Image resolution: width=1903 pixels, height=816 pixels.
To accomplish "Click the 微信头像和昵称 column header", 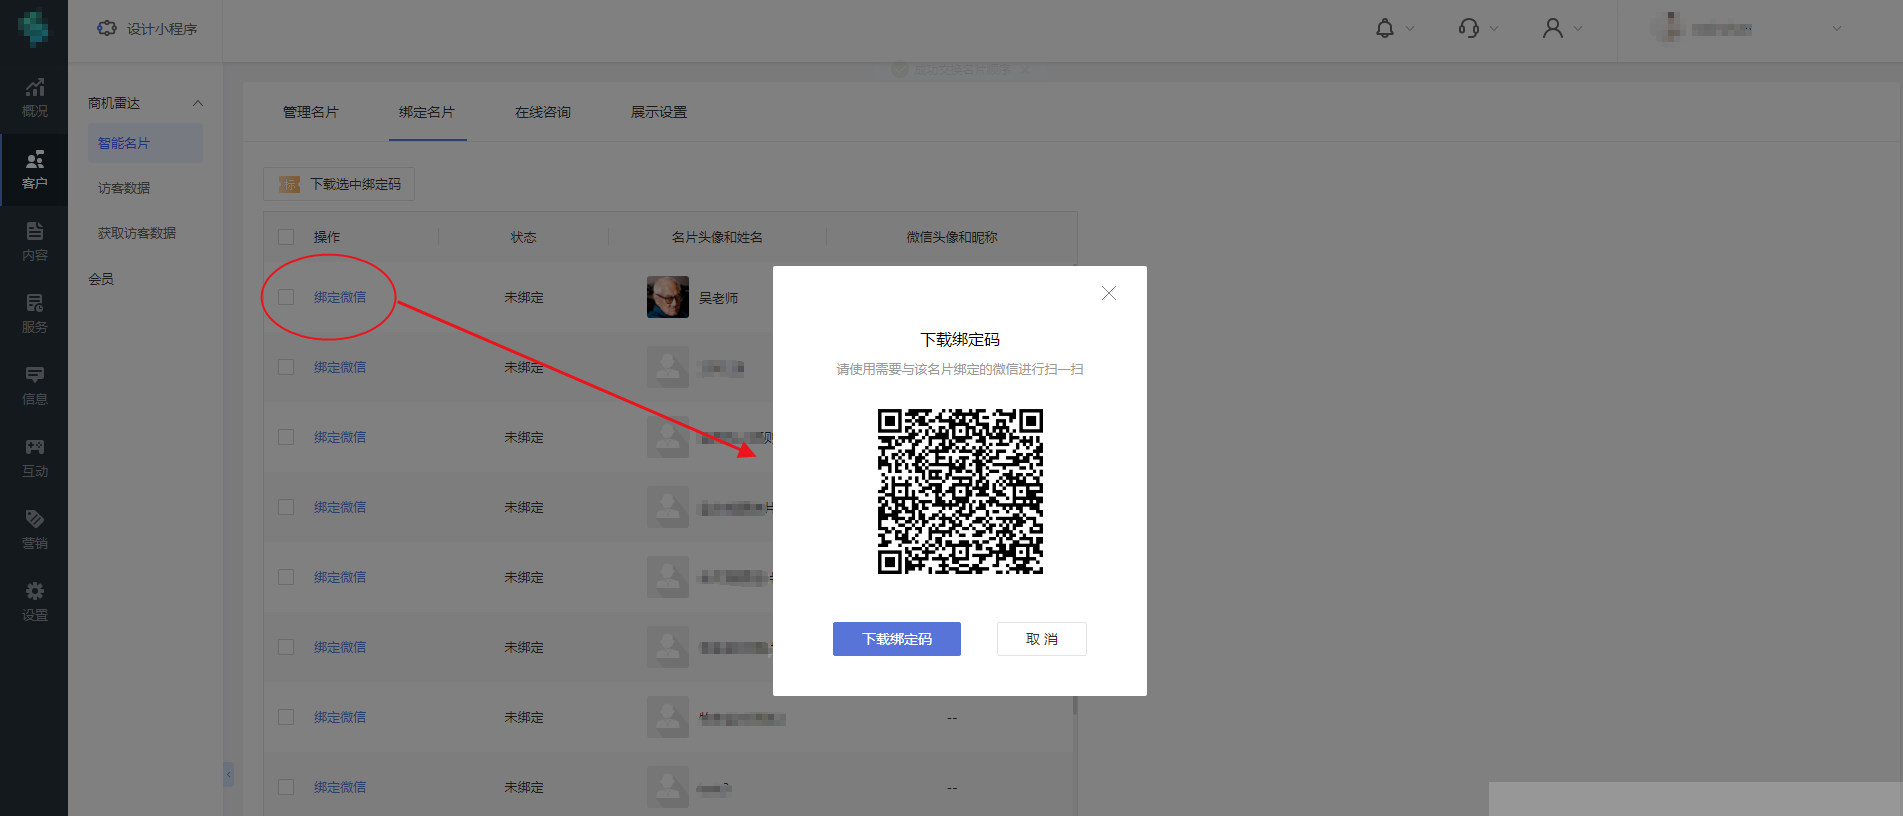I will tap(952, 237).
